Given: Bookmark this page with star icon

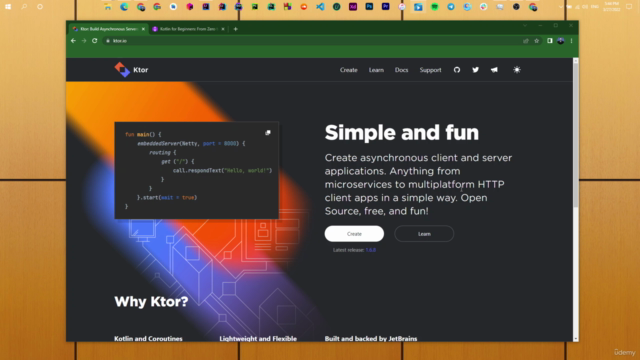Looking at the screenshot, I should (x=537, y=41).
